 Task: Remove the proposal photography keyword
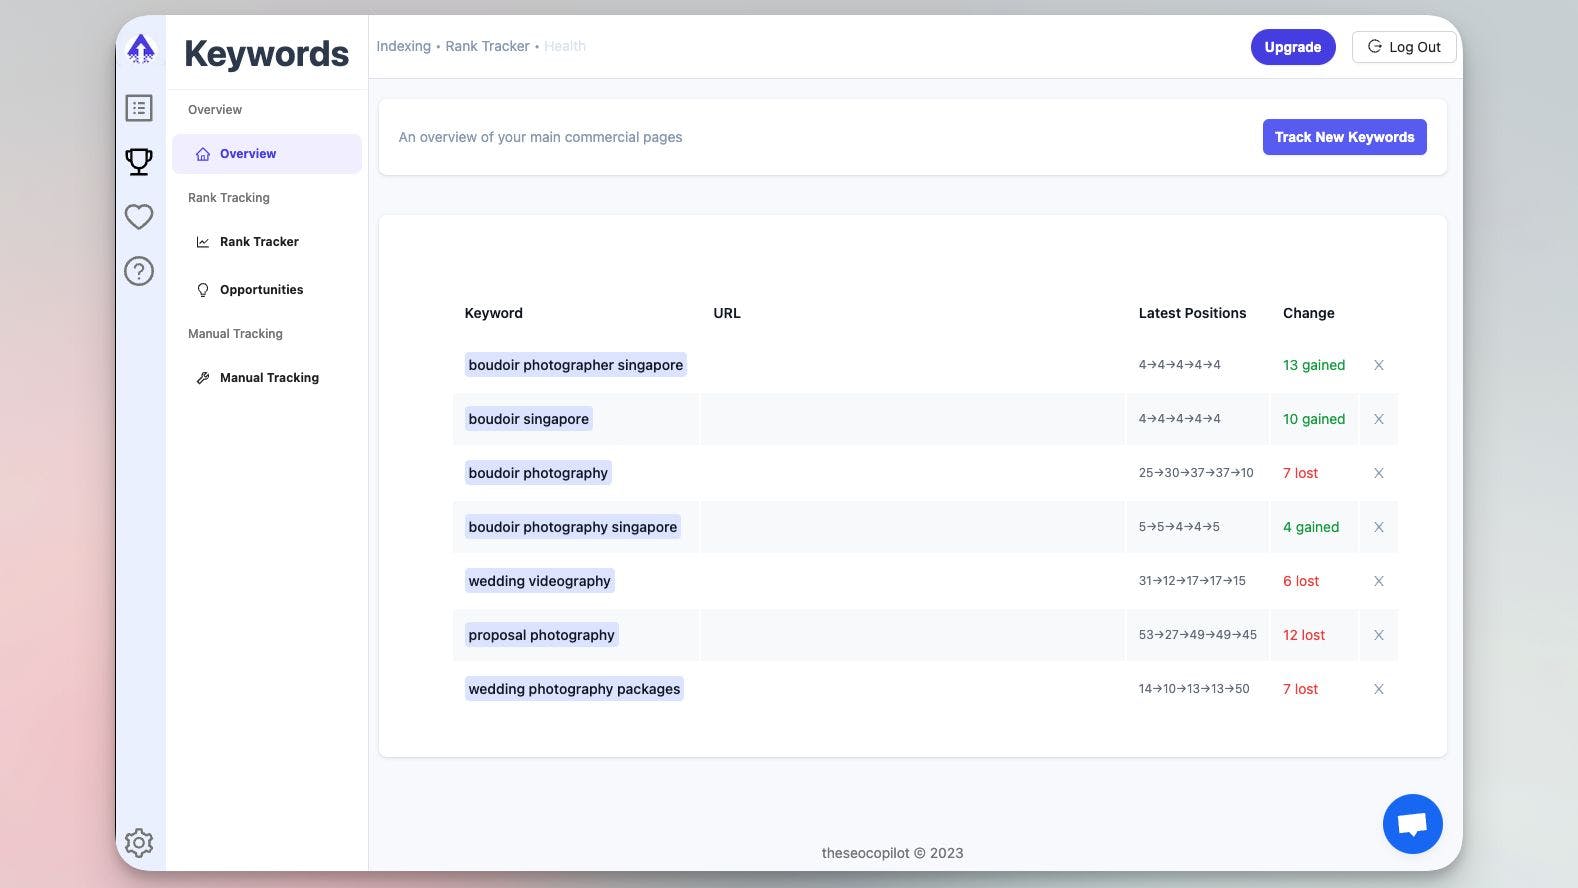click(x=1378, y=636)
